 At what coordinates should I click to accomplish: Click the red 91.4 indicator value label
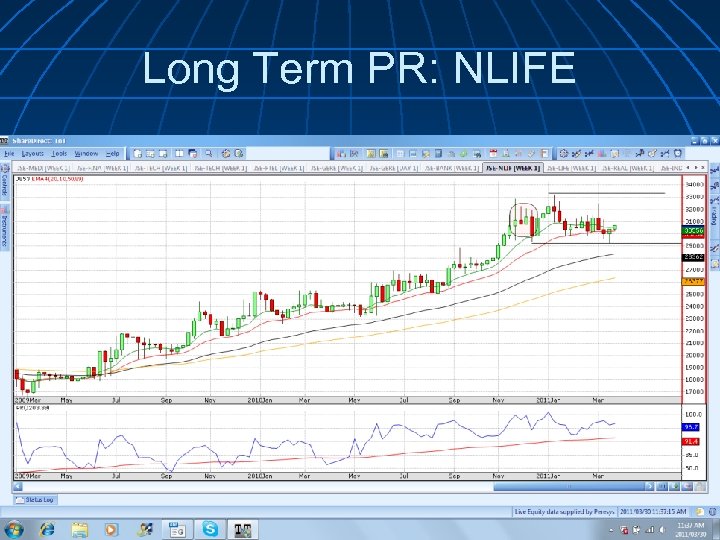(x=691, y=442)
